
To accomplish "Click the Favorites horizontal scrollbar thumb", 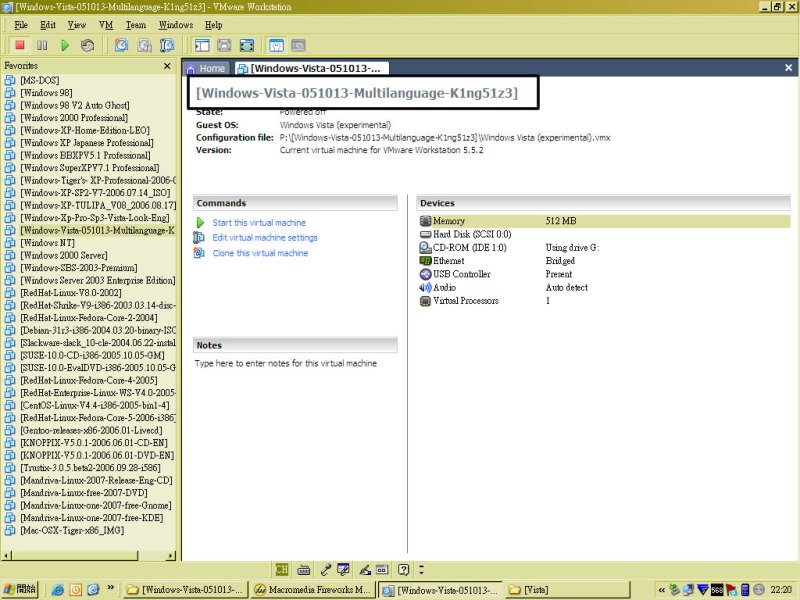I will pos(74,555).
